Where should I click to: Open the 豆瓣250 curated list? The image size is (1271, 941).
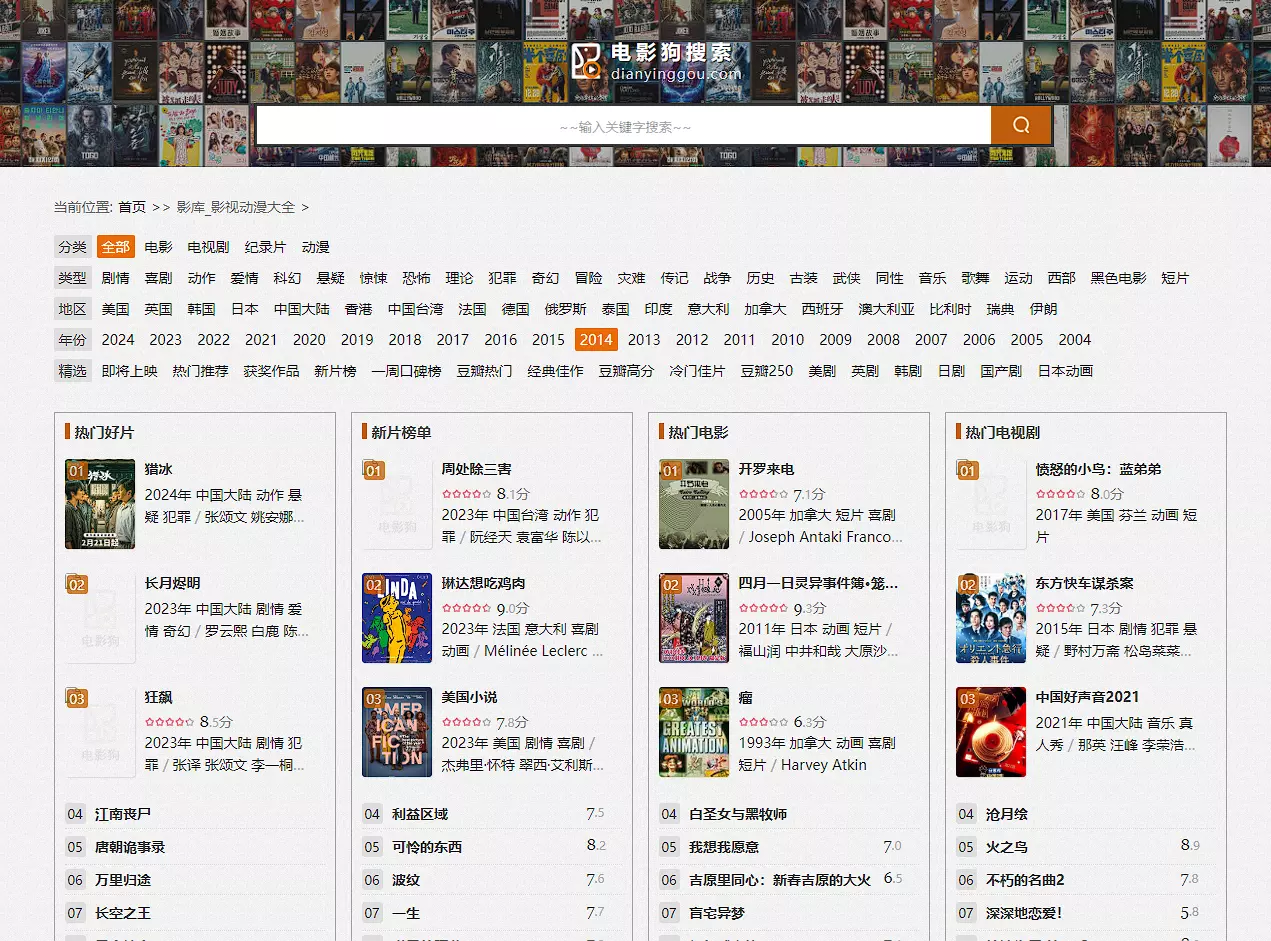pyautogui.click(x=766, y=371)
